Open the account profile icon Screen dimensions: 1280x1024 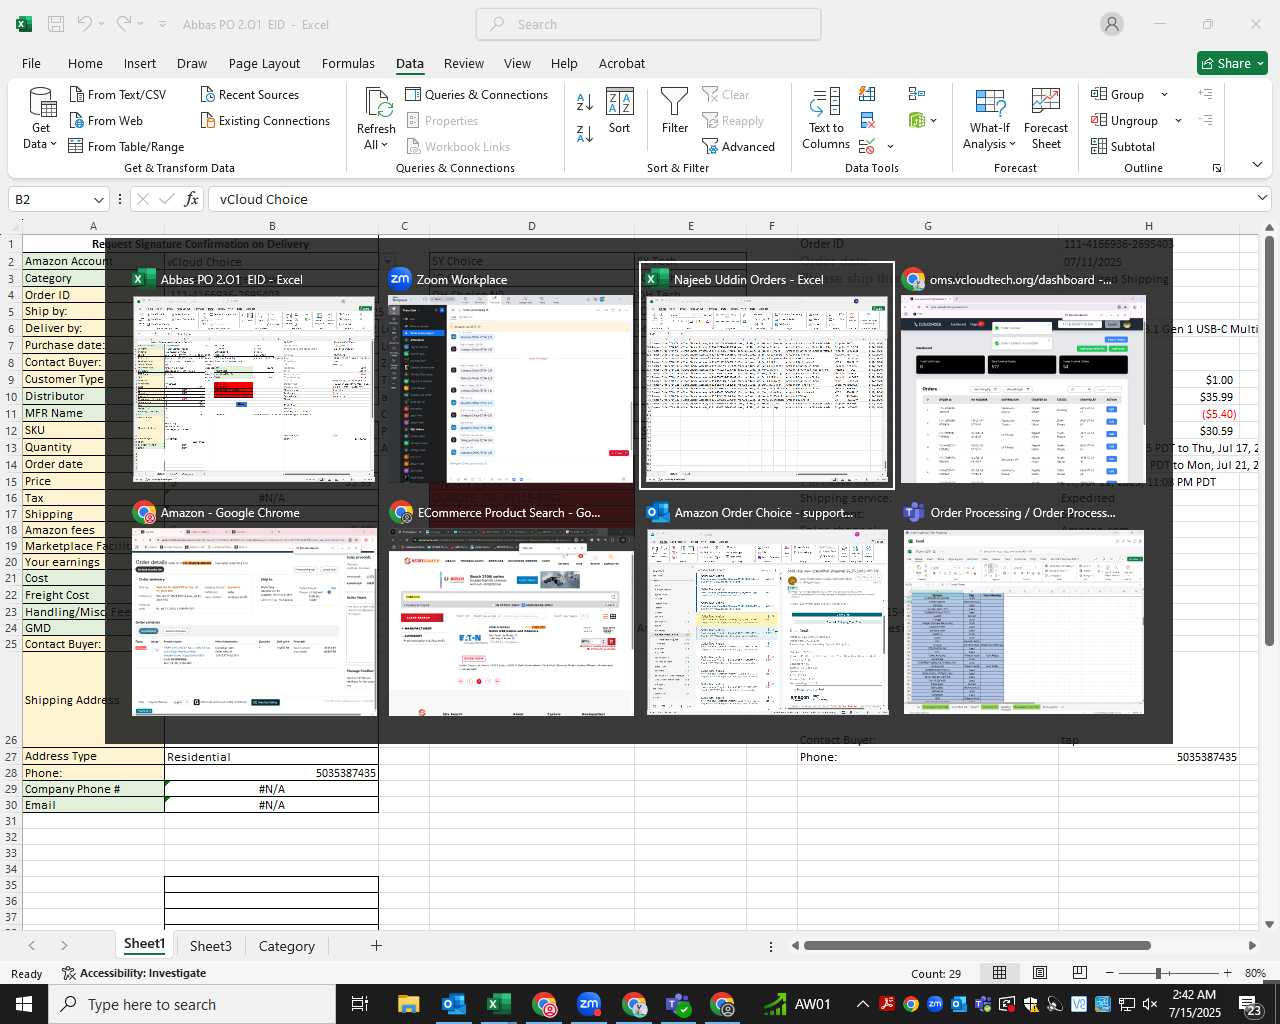(x=1112, y=24)
